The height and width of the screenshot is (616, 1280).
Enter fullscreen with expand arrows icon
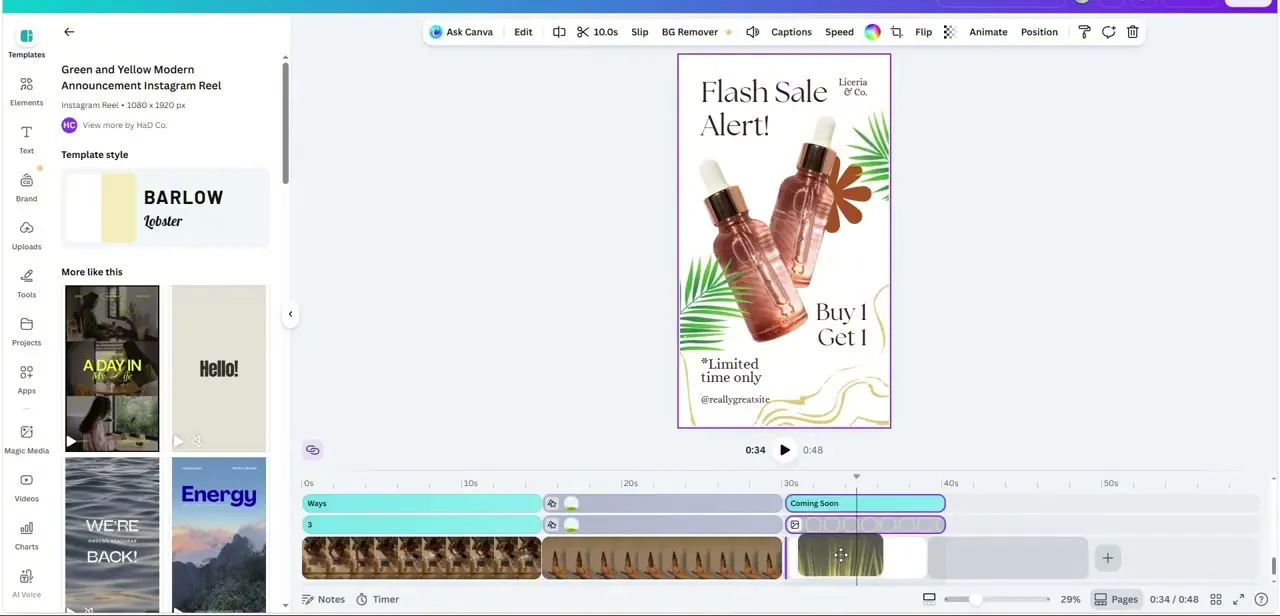1239,599
